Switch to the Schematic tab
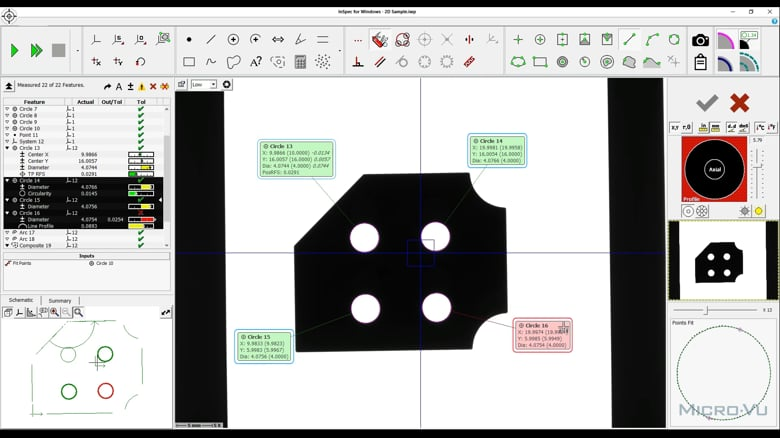Screen dimensions: 780x438 (21, 300)
